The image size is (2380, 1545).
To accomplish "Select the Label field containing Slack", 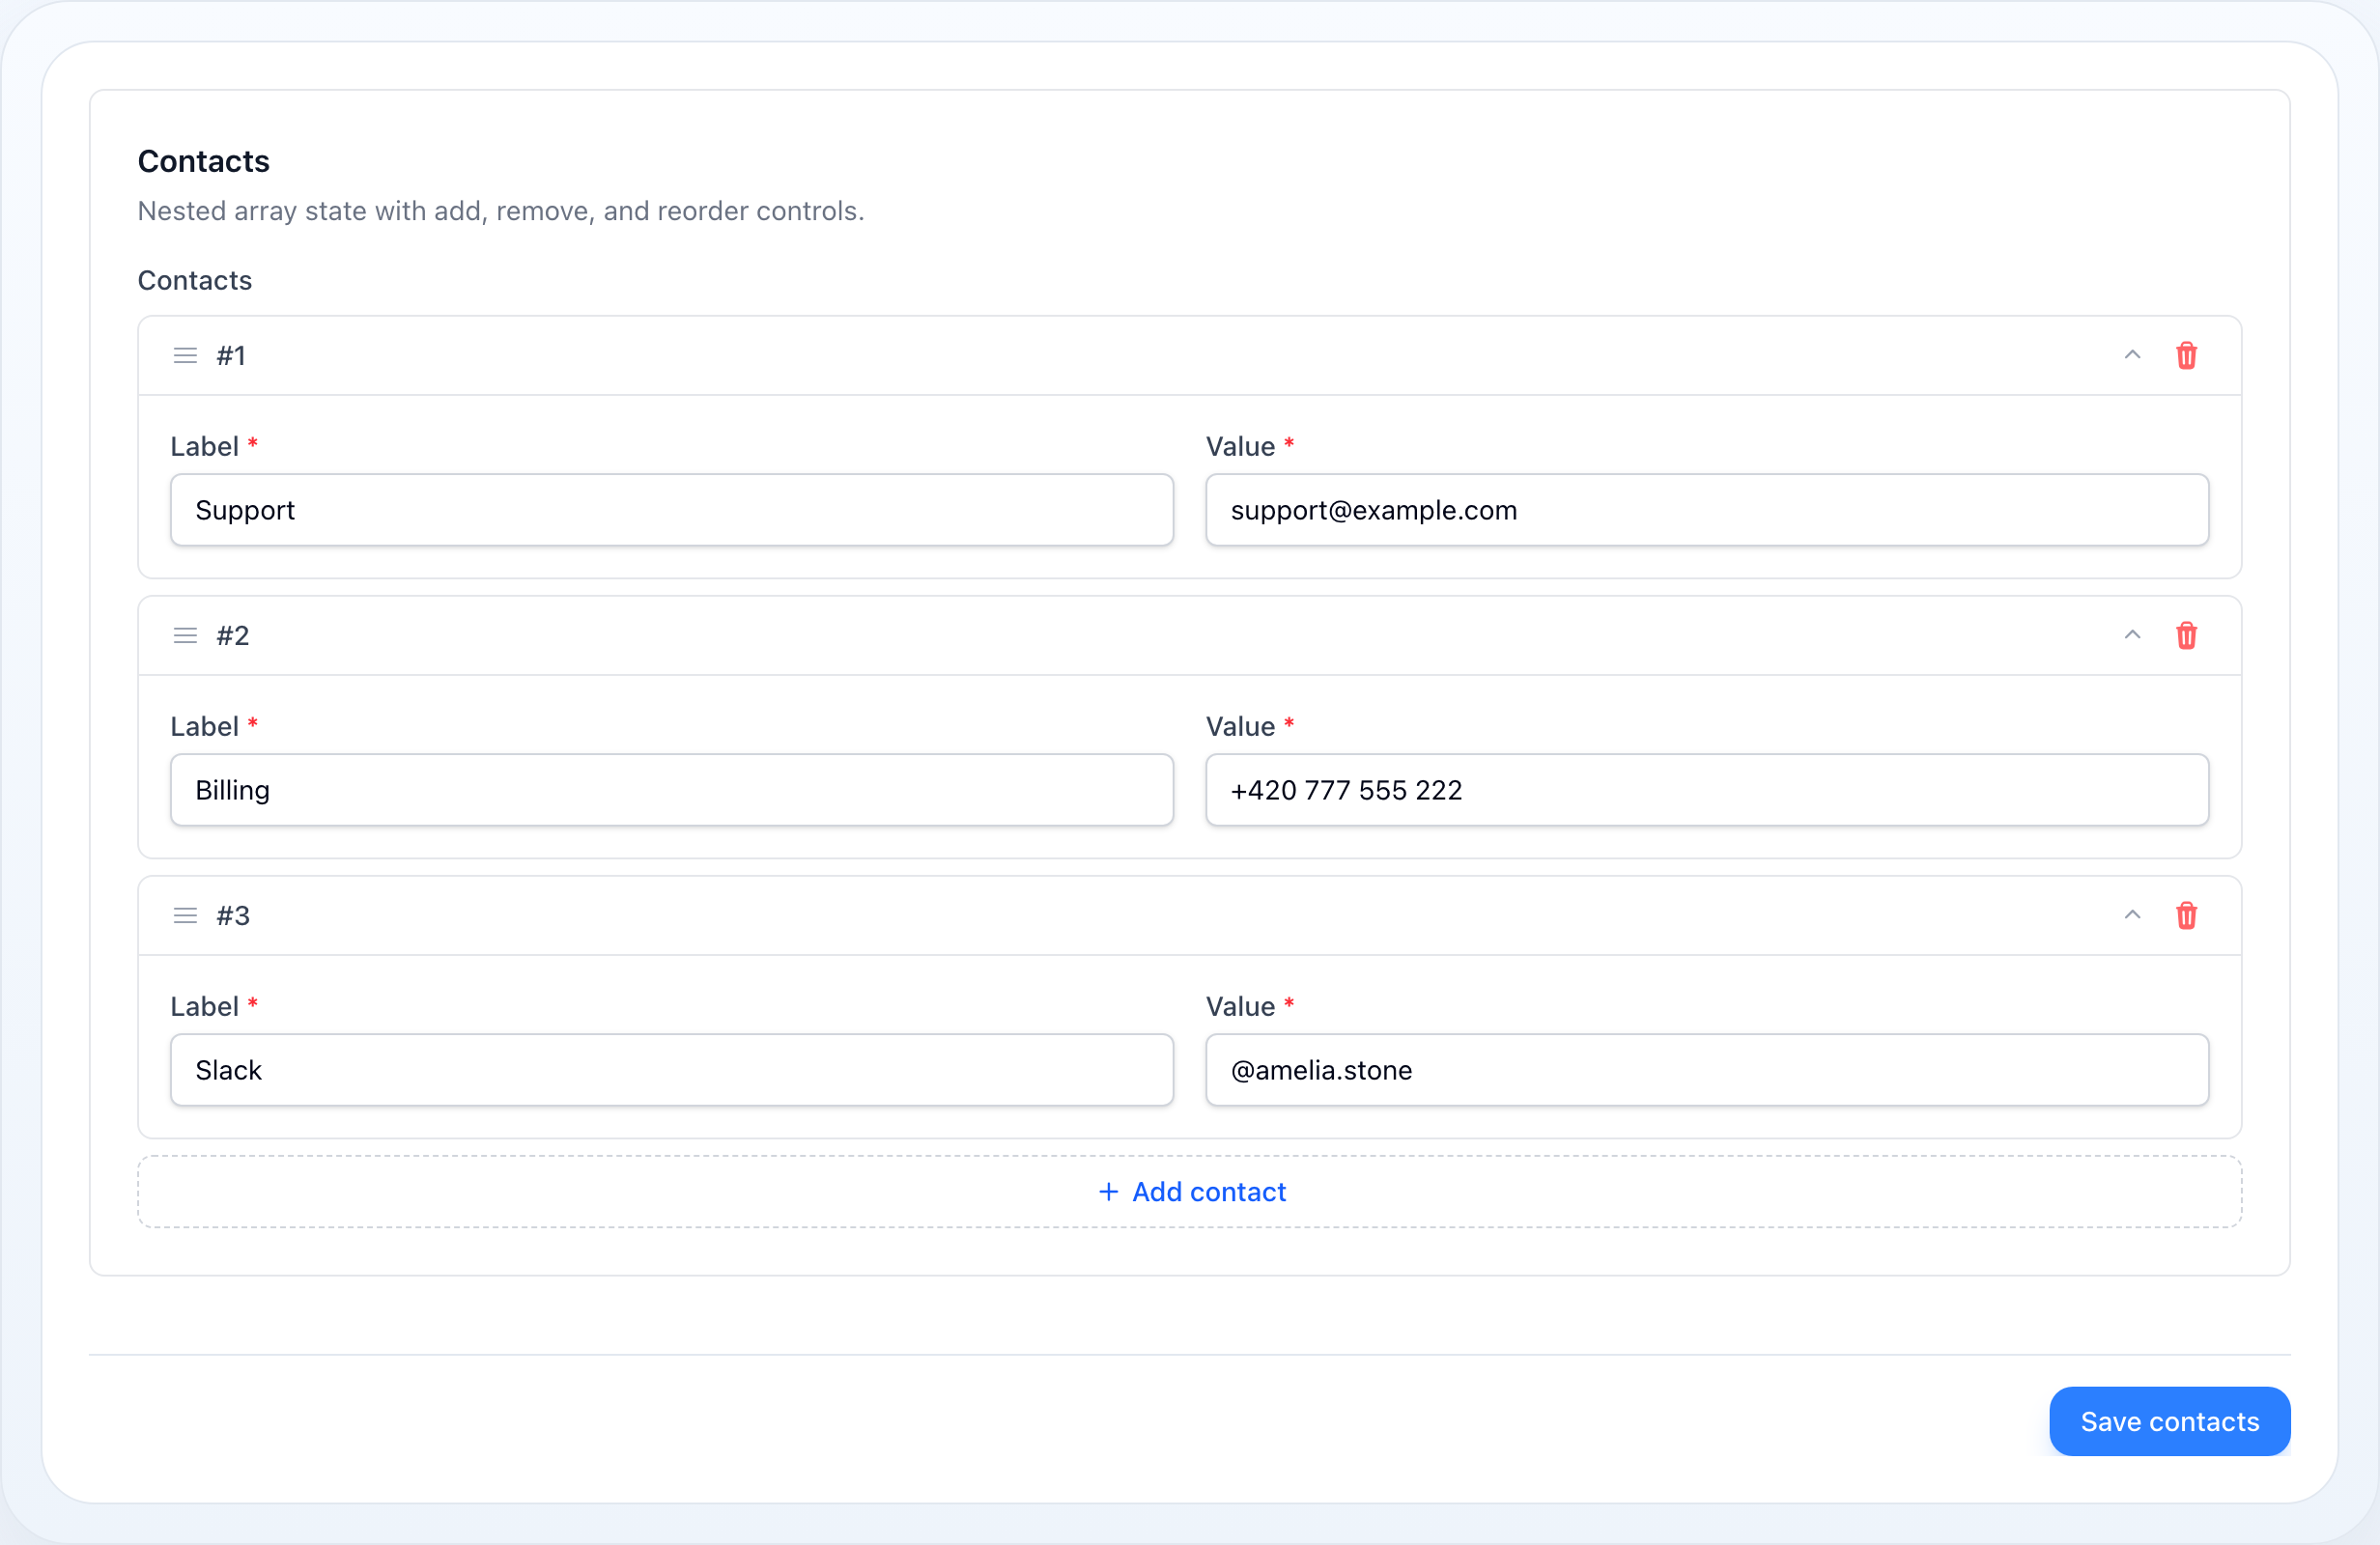I will pyautogui.click(x=672, y=1070).
